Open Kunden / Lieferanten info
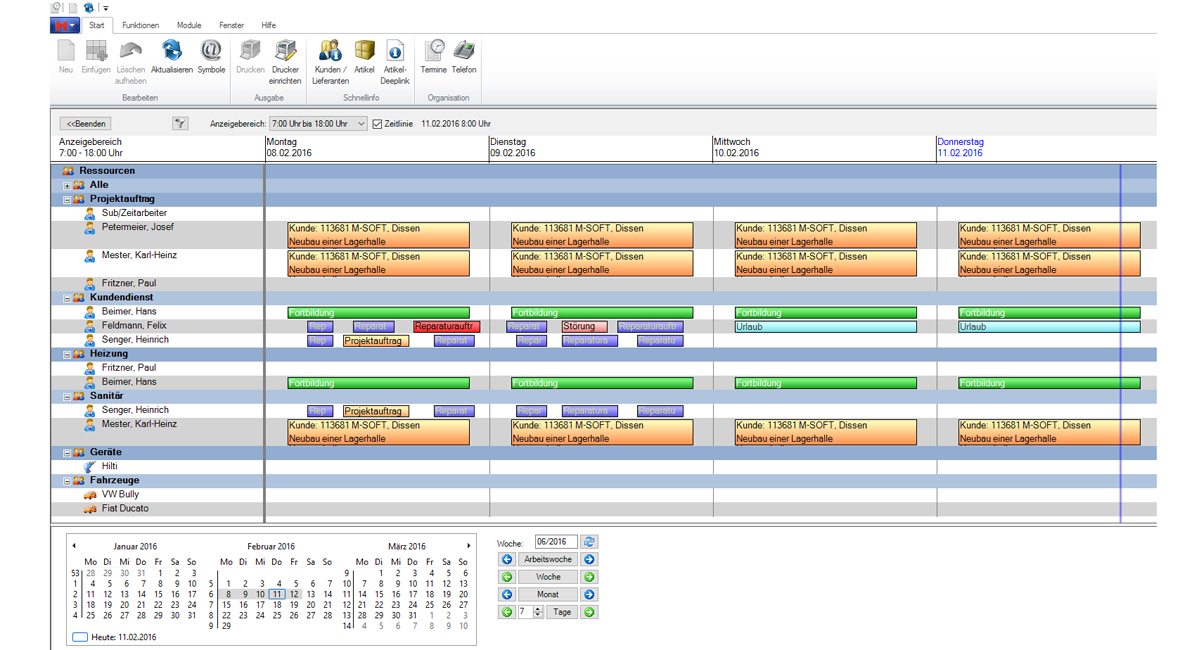The image size is (1180, 650). click(330, 52)
